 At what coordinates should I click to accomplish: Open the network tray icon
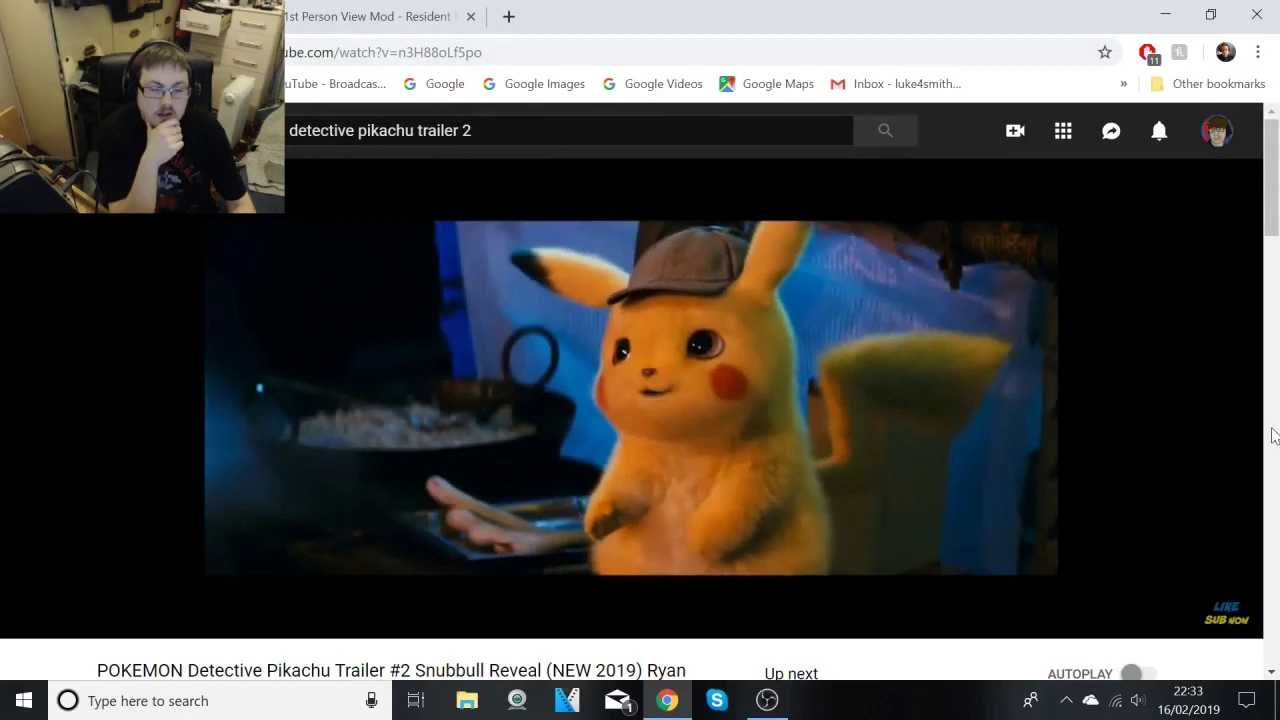point(1115,700)
